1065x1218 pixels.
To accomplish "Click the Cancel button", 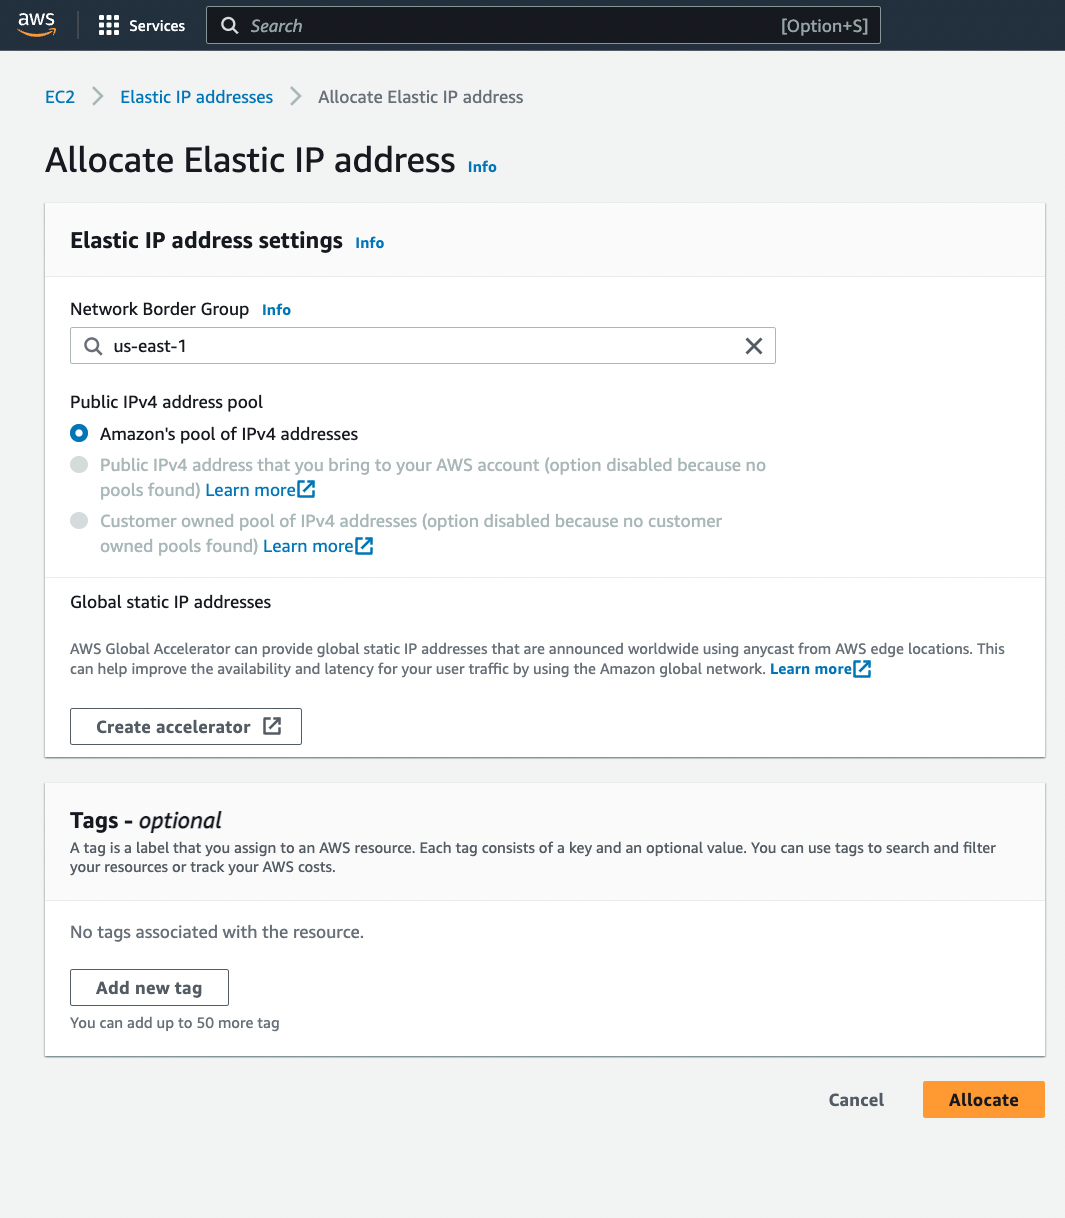I will (857, 1099).
